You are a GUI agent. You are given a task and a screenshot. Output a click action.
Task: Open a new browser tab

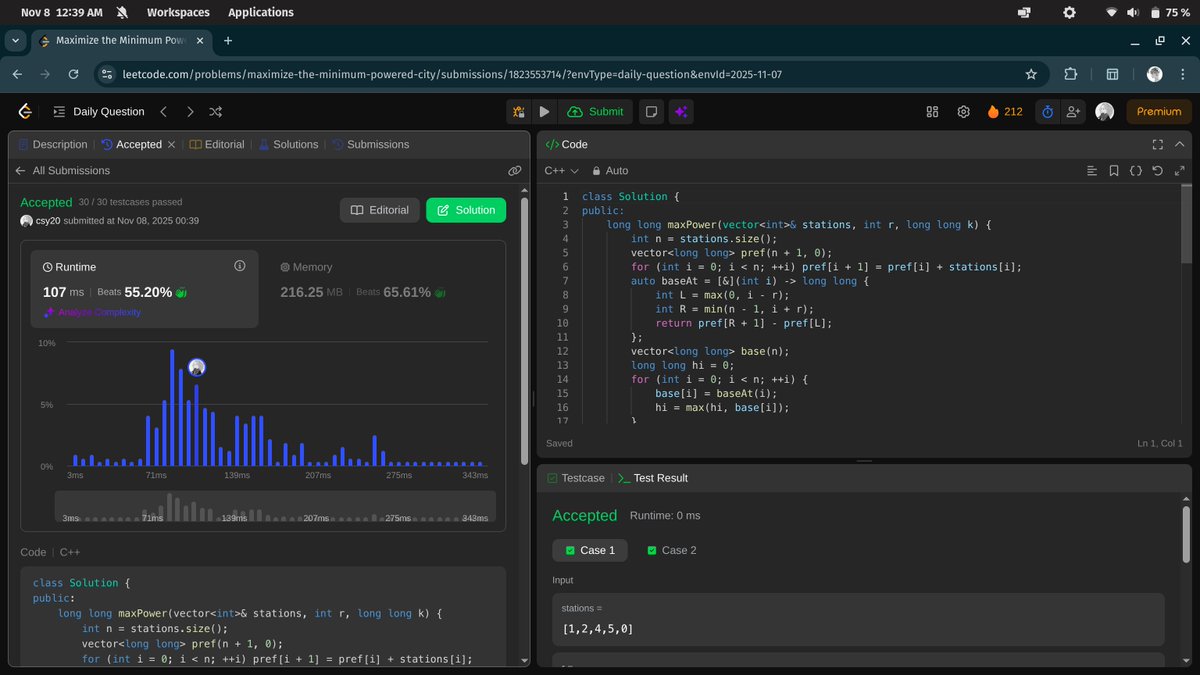228,41
